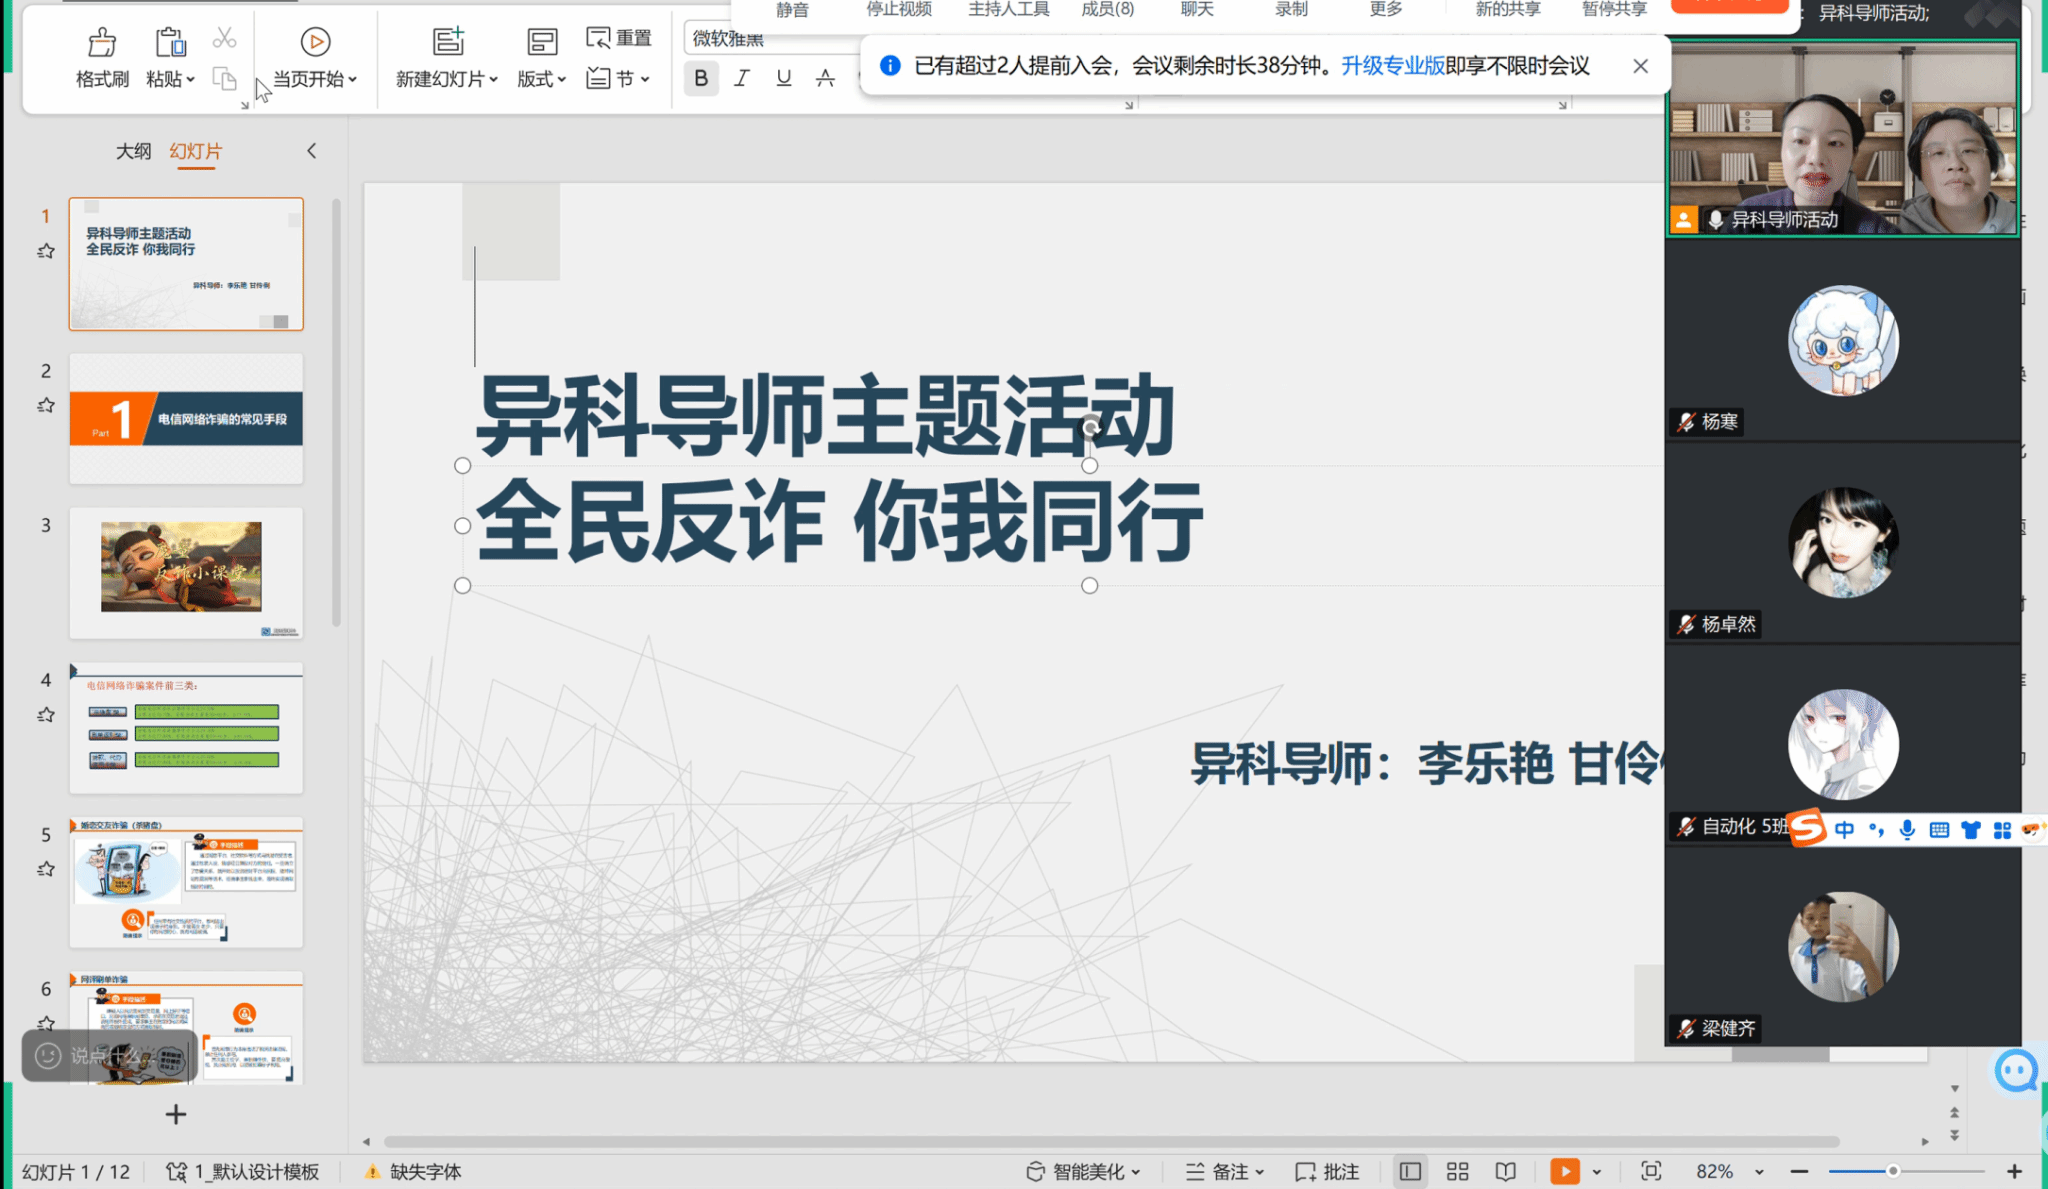Viewport: 2048px width, 1189px height.
Task: Switch to slide sorter grid view icon
Action: 1458,1171
